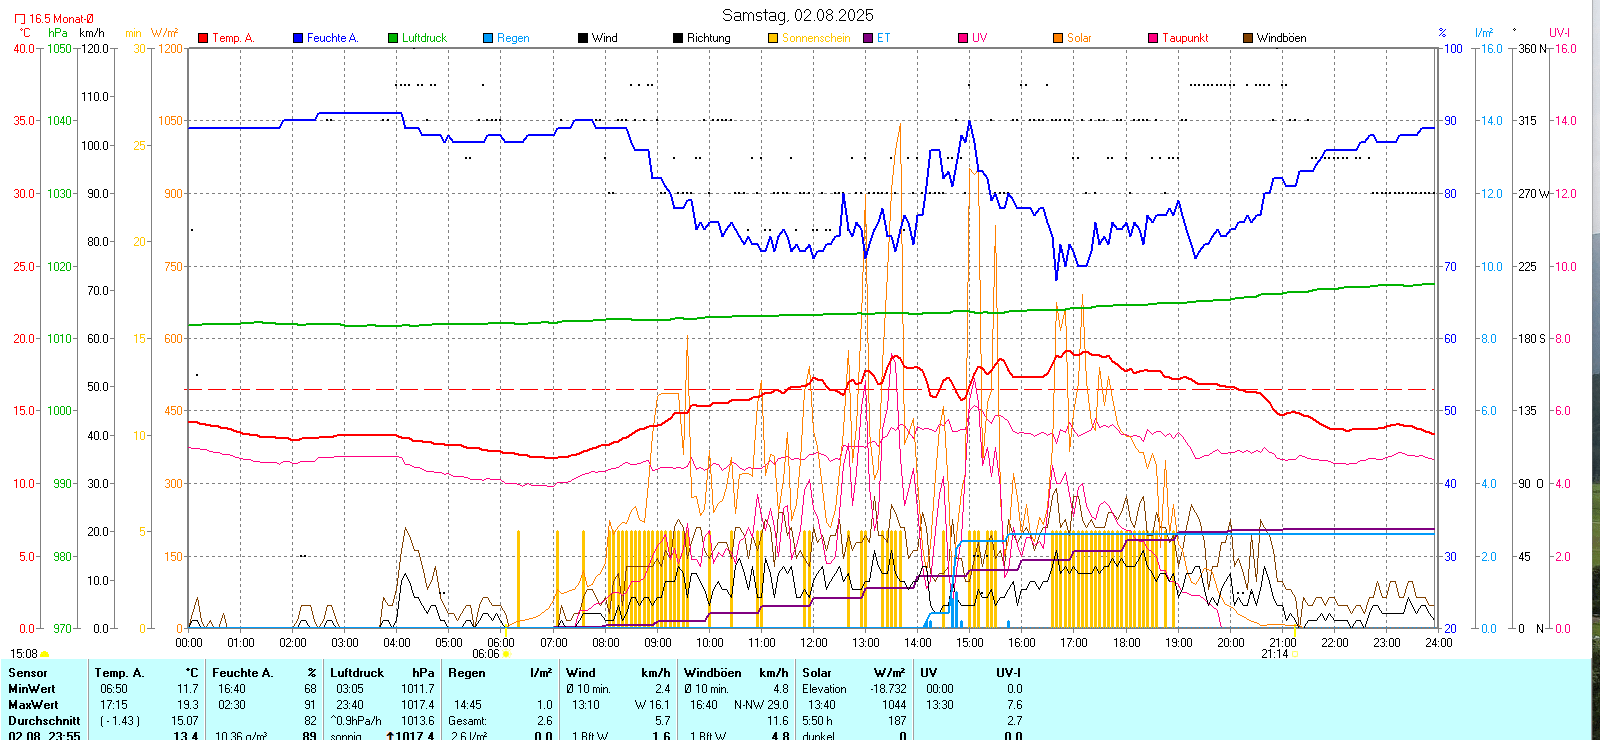Screen dimensions: 1600x740
Task: Select the yellow Sonnenschein legend square
Action: pyautogui.click(x=773, y=38)
